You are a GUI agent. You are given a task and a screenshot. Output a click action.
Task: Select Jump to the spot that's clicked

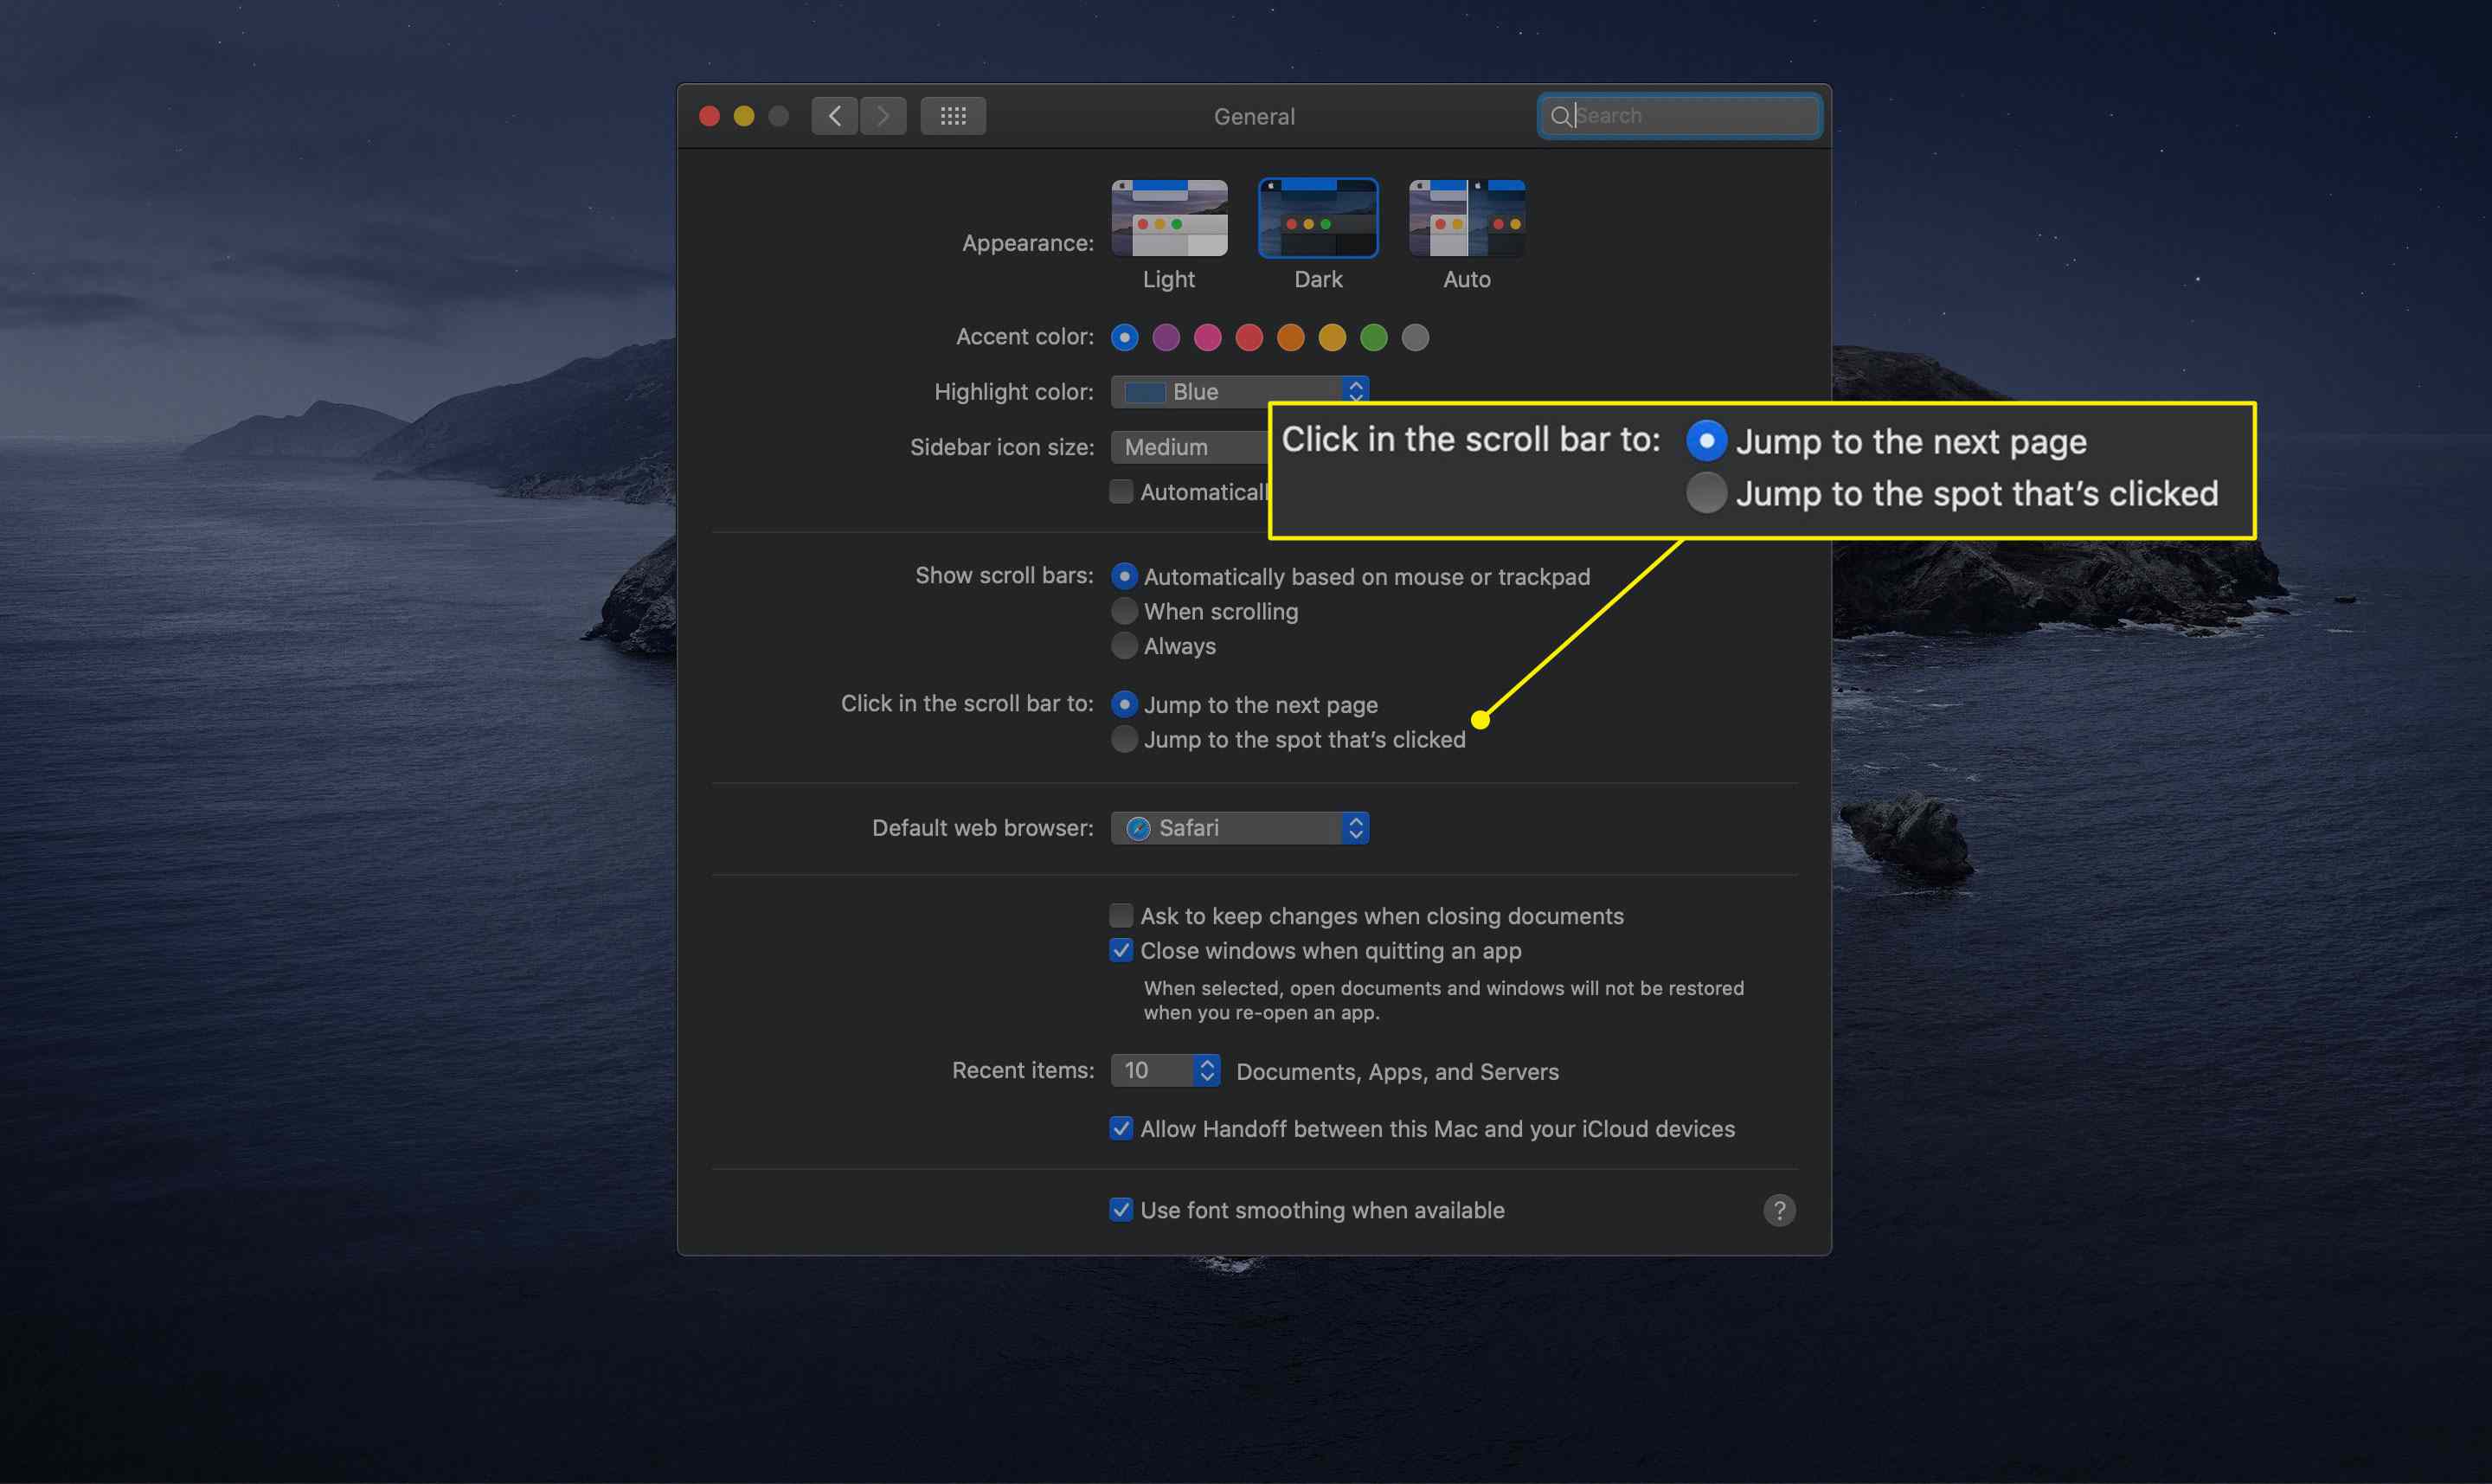1121,738
